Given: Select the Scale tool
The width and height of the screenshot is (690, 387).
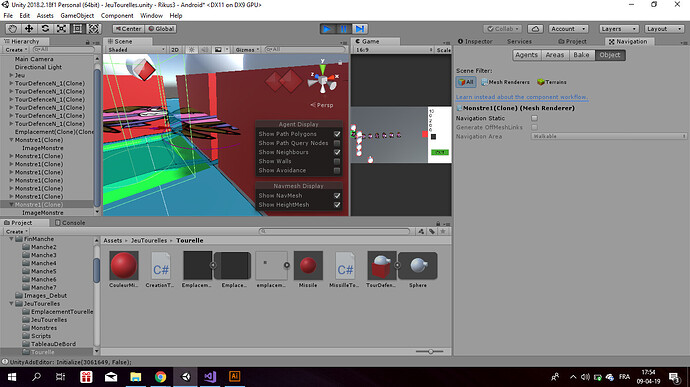Looking at the screenshot, I should (x=62, y=29).
